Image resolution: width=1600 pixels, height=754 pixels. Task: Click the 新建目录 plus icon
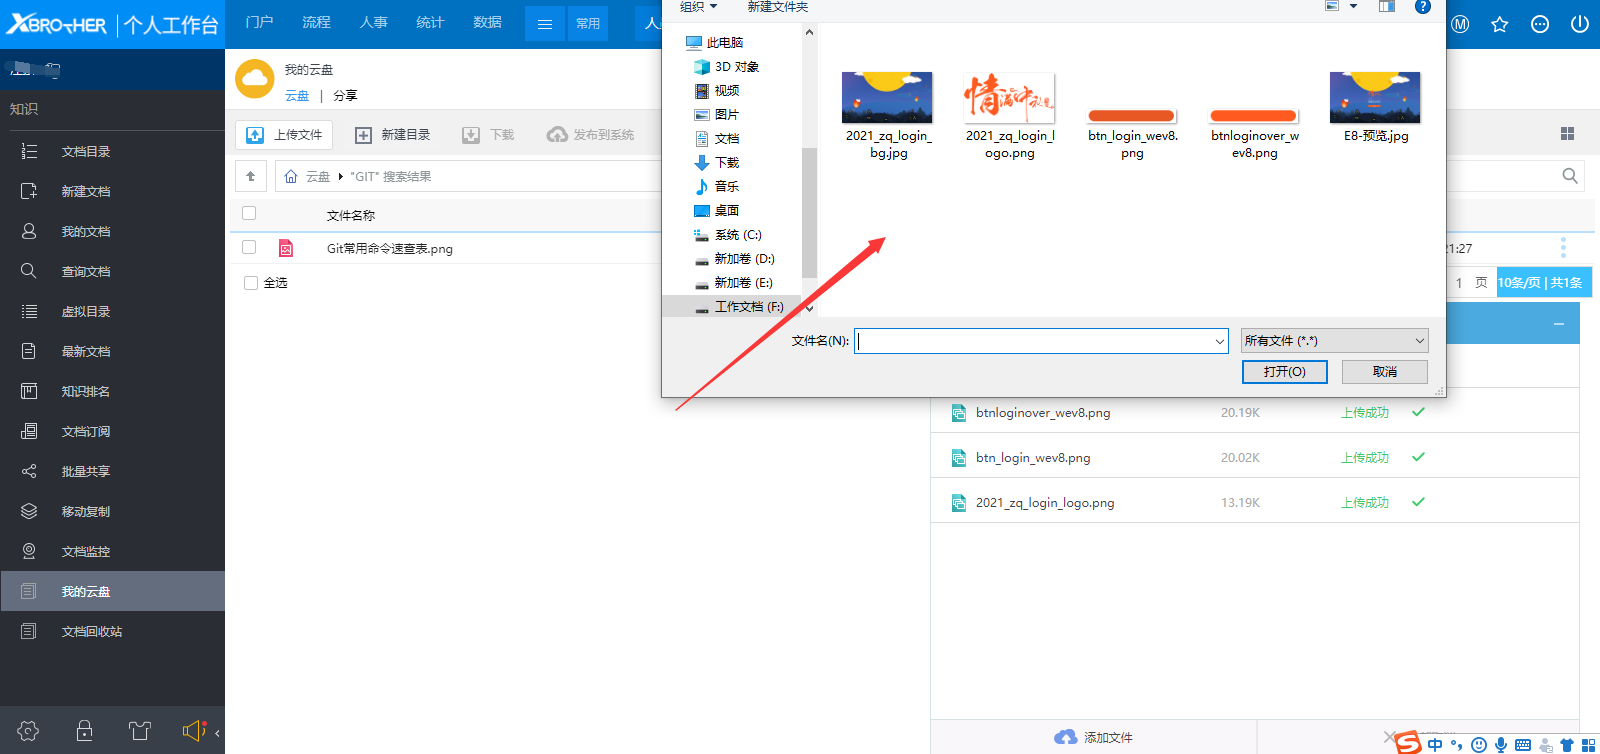(363, 135)
